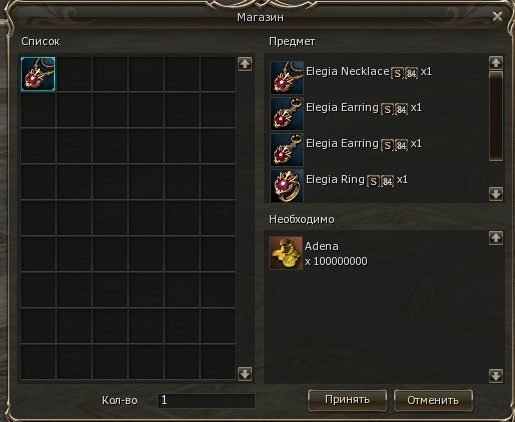Click the Adena gold coins icon
The image size is (515, 422).
(x=286, y=253)
